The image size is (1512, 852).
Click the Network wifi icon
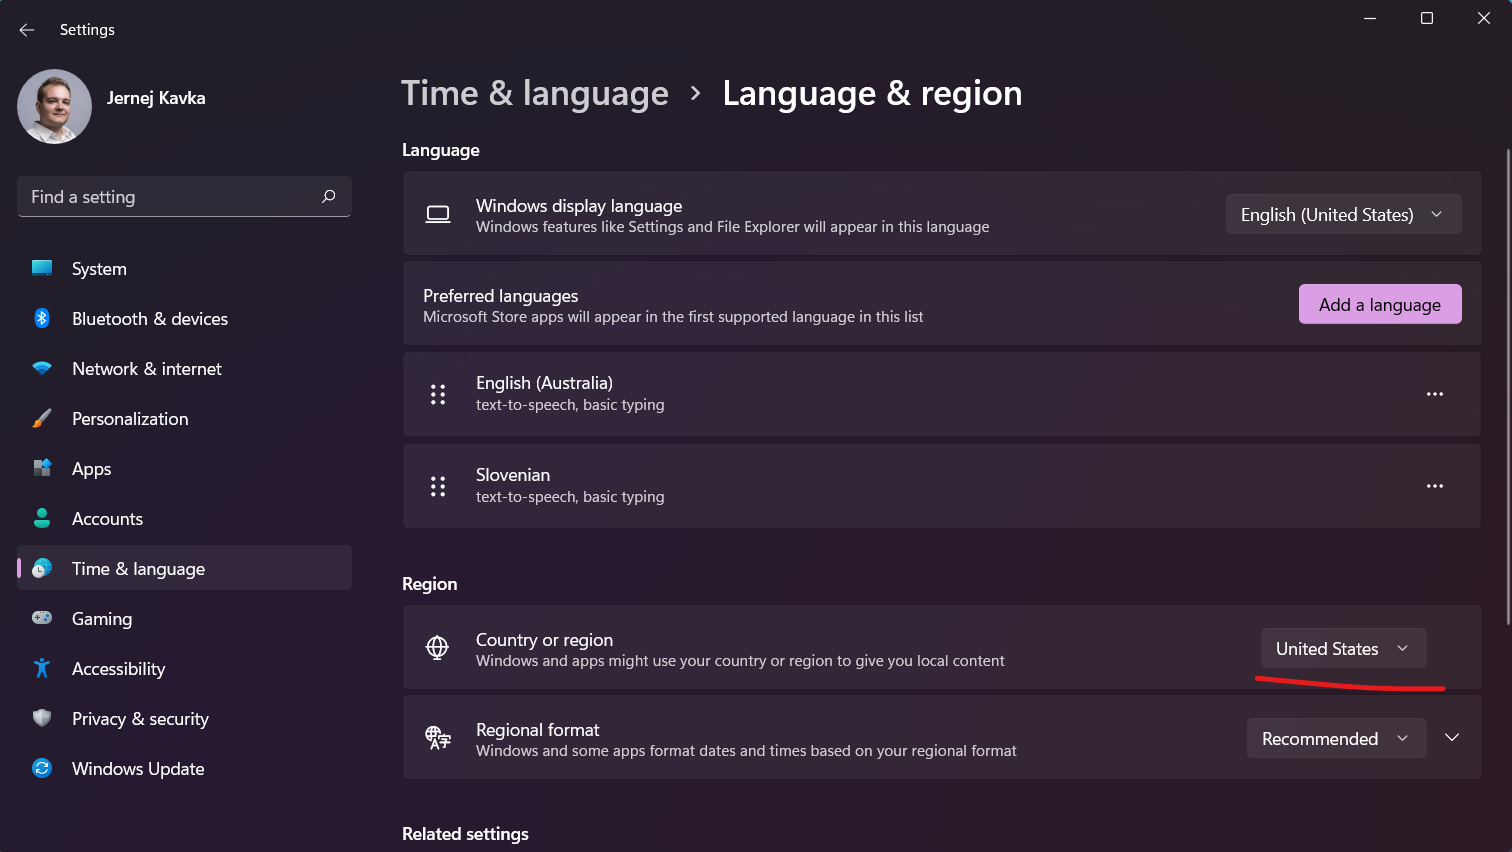[x=42, y=368]
